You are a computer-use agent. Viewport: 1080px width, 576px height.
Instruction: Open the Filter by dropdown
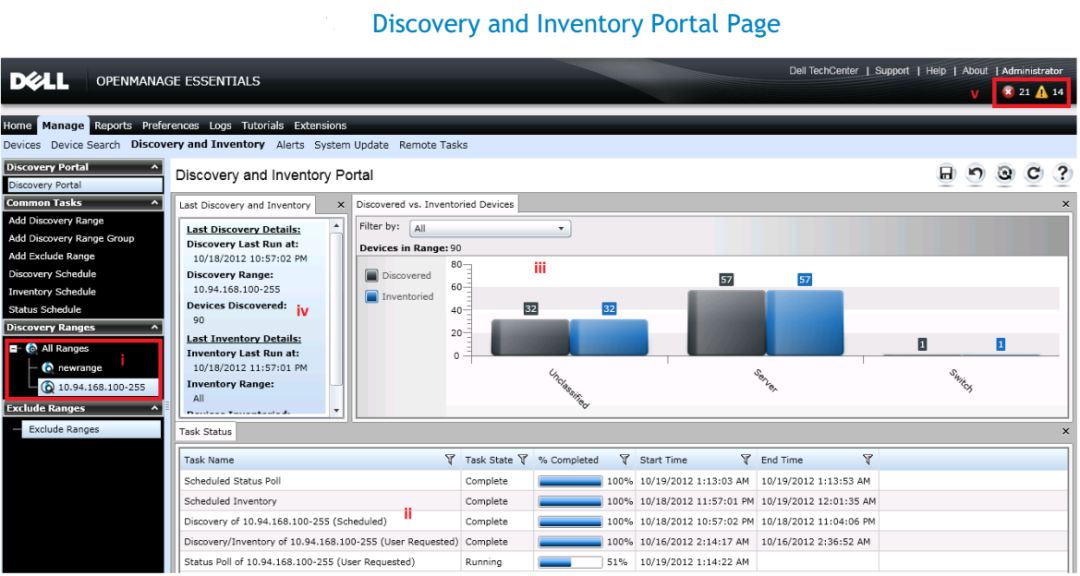tap(490, 229)
